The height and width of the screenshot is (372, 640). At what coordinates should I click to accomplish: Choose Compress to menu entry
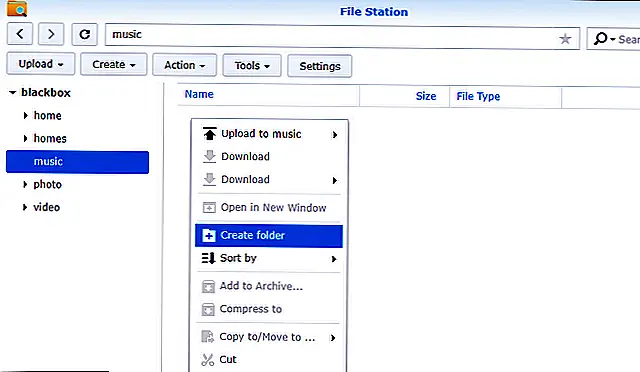point(269,309)
